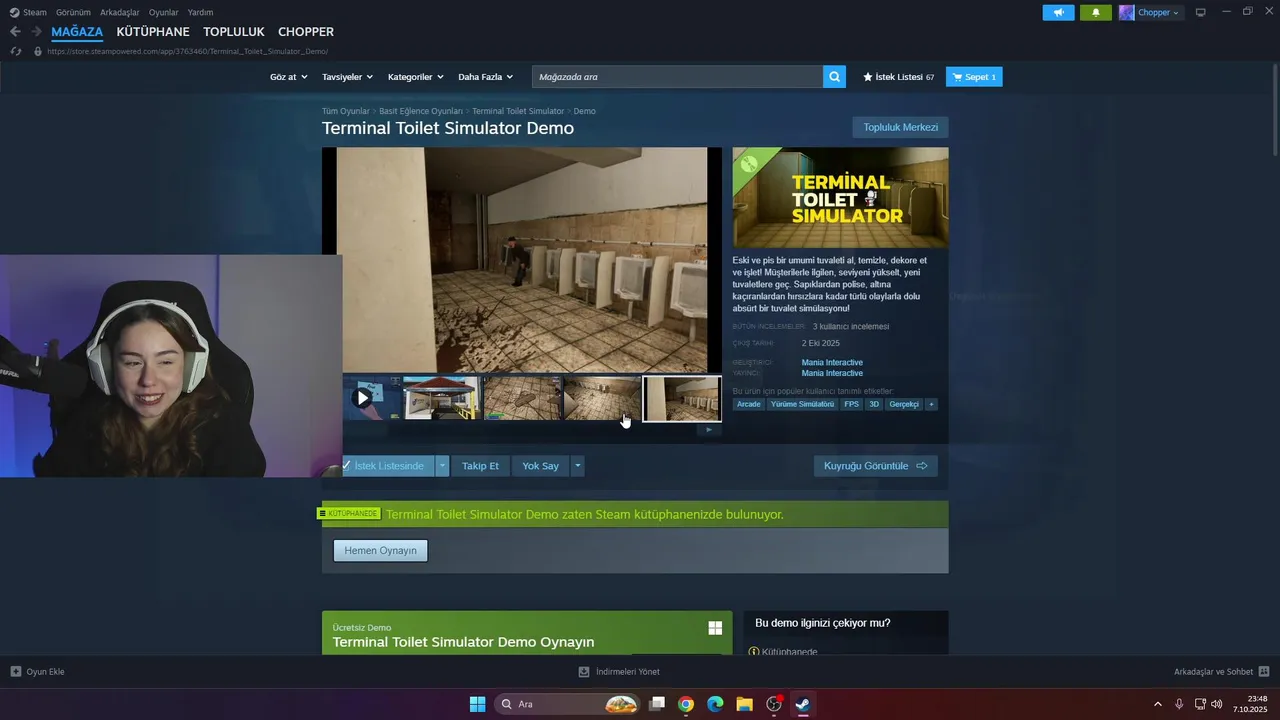The width and height of the screenshot is (1280, 720).
Task: Expand the Kategoriler dropdown
Action: tap(415, 77)
